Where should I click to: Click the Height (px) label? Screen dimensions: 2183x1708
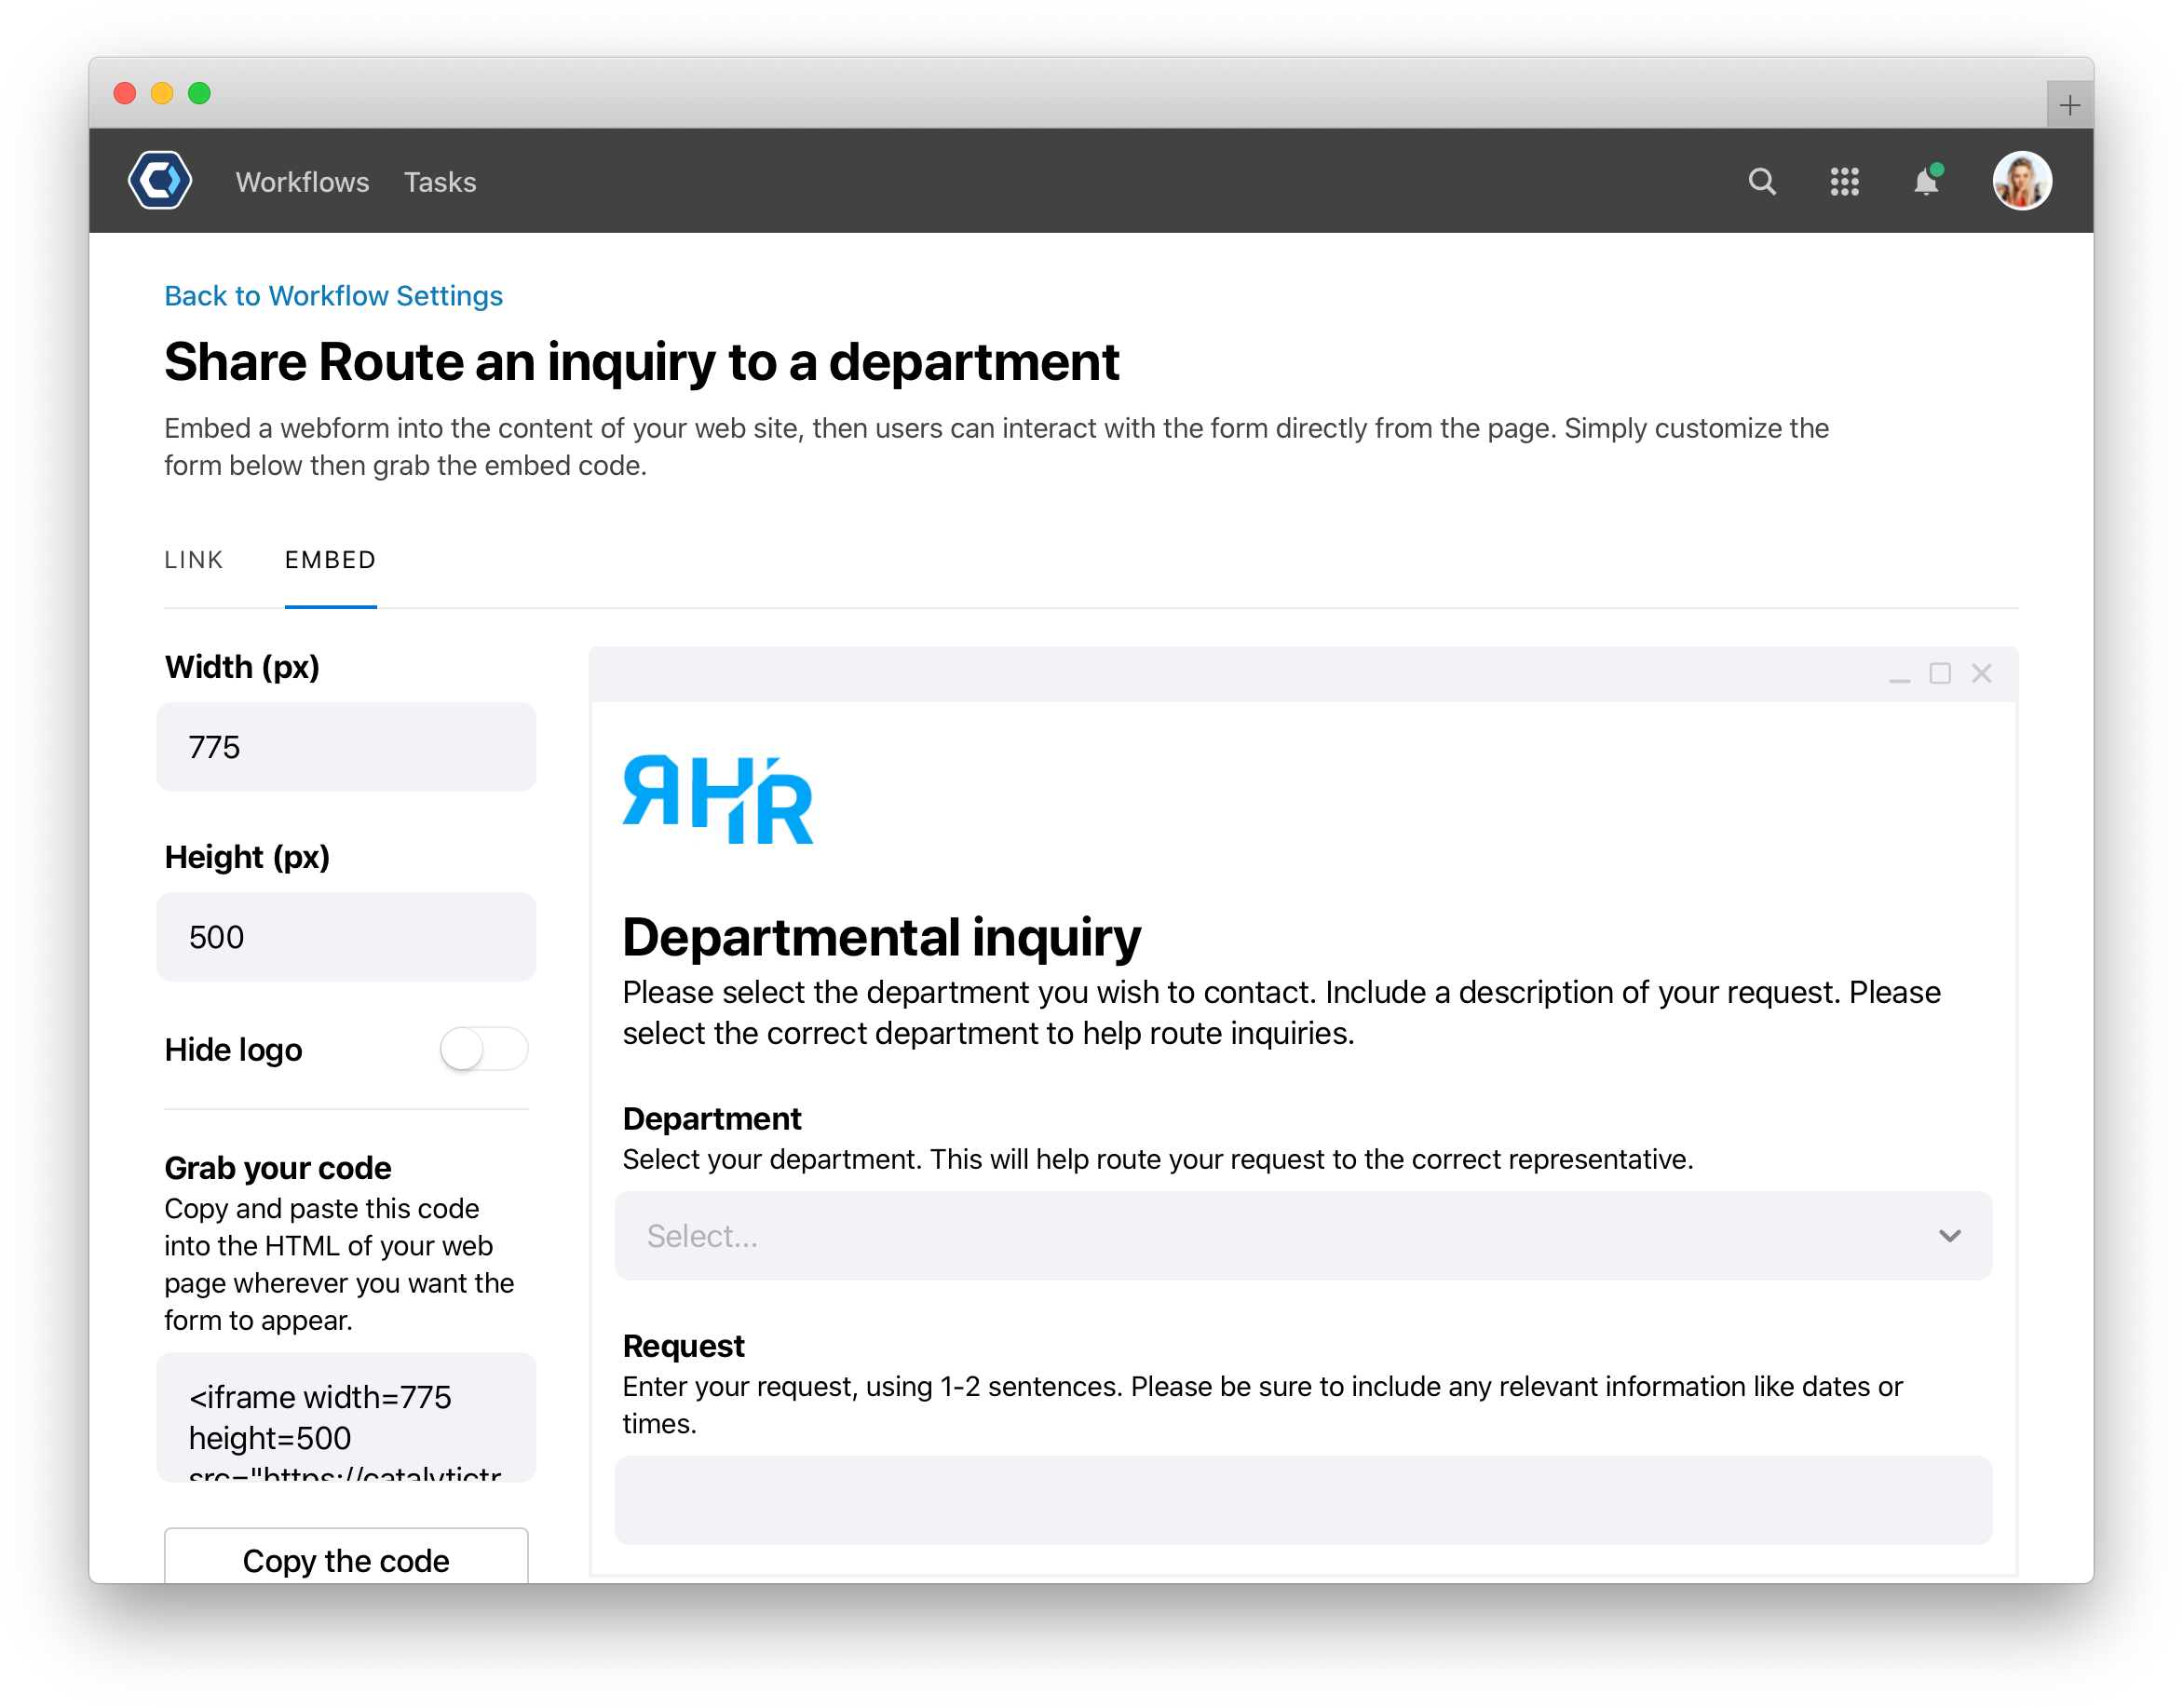(x=247, y=856)
